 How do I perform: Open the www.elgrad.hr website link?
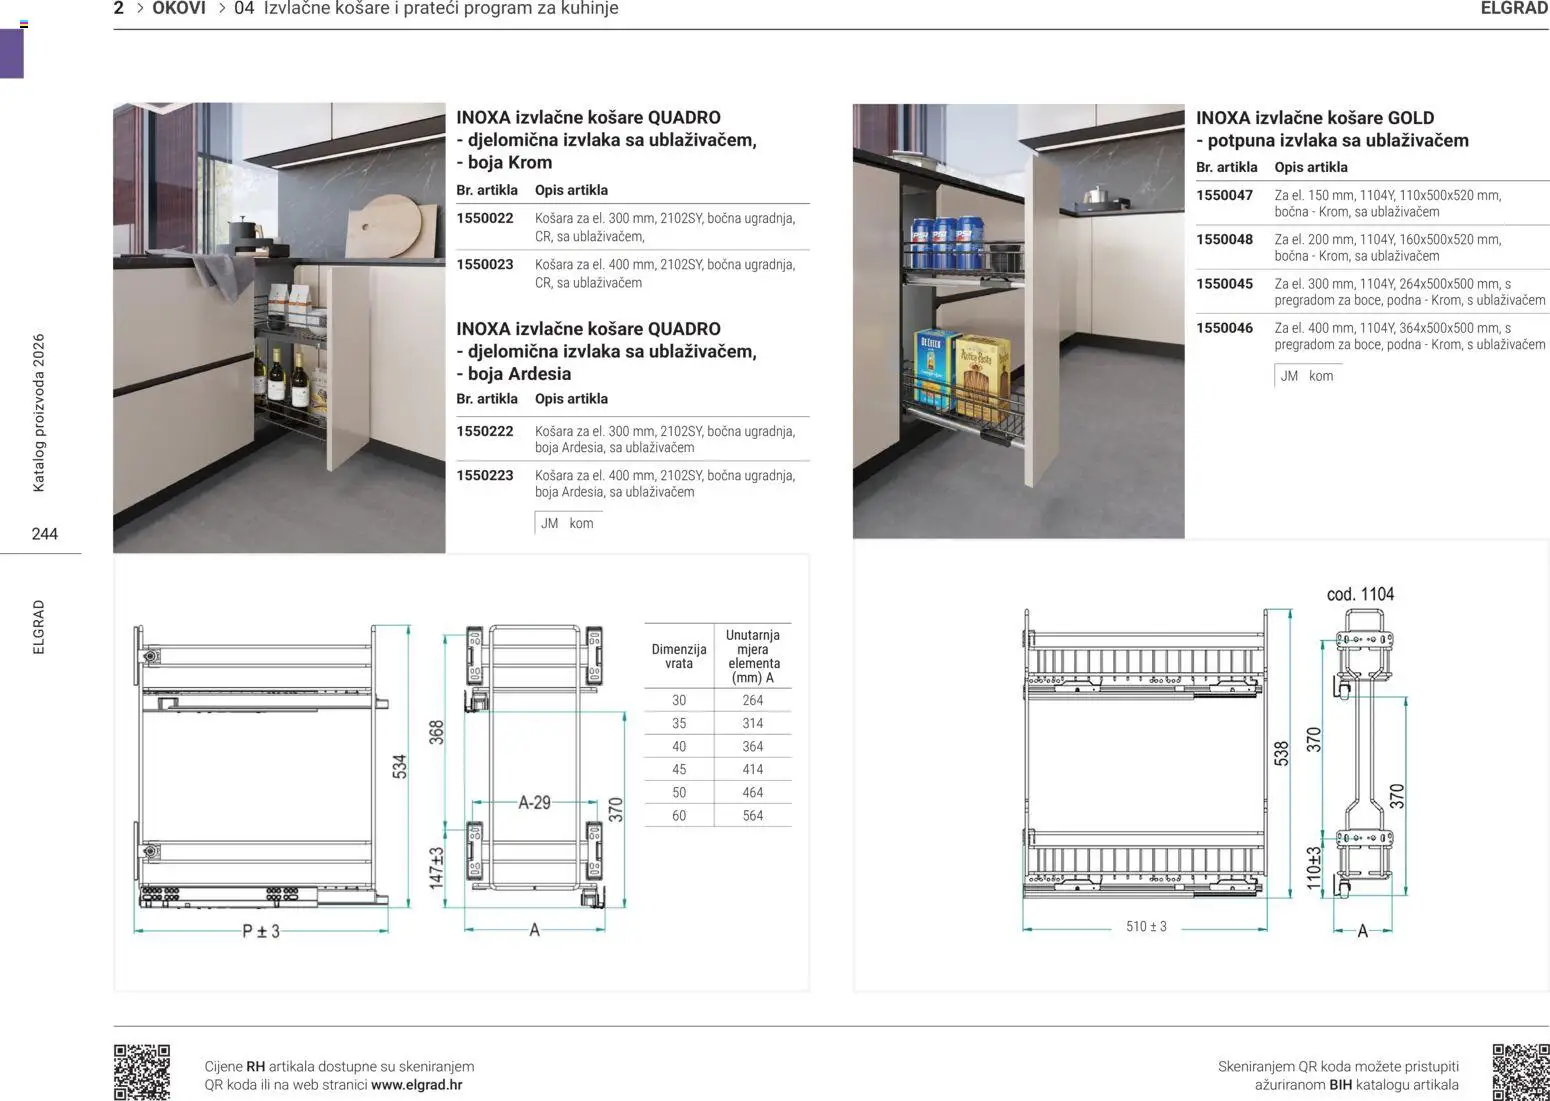(x=417, y=1083)
